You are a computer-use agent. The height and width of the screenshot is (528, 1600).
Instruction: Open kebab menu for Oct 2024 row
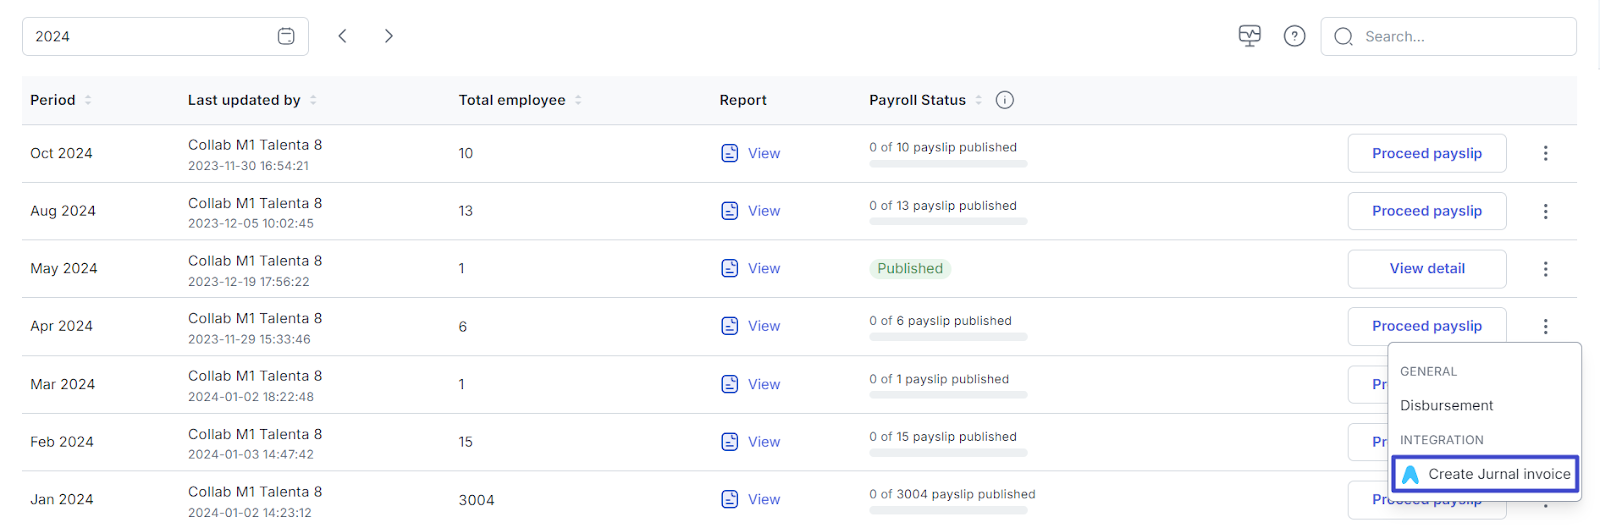tap(1545, 153)
